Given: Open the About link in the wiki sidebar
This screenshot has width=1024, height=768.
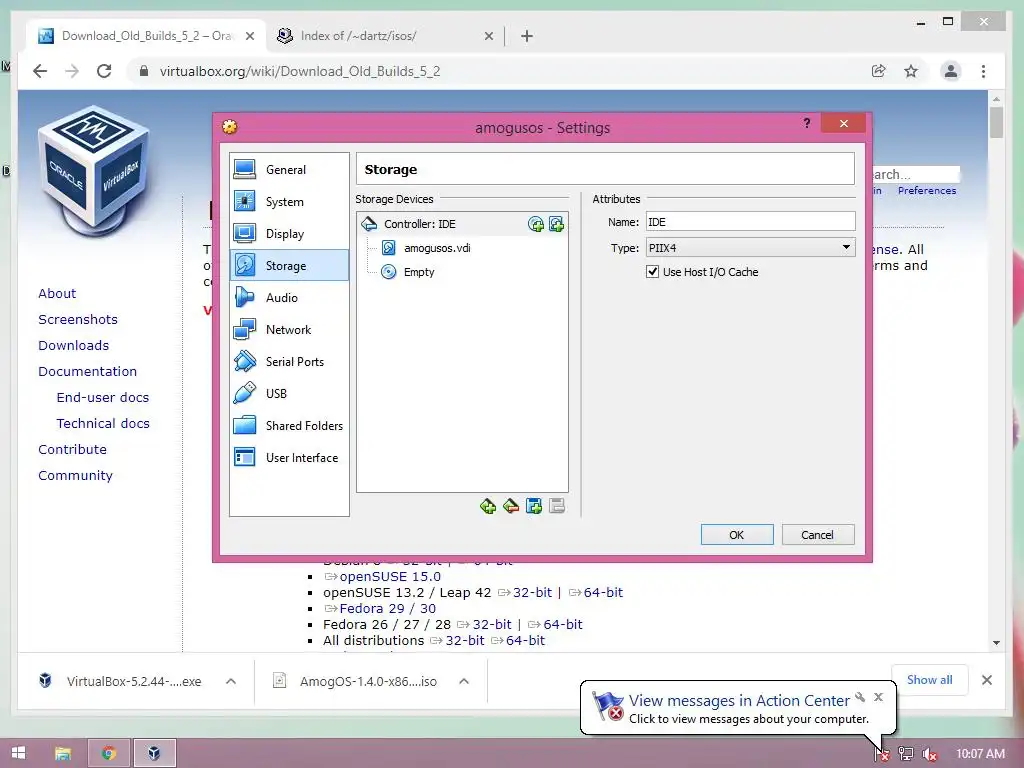Looking at the screenshot, I should (57, 293).
